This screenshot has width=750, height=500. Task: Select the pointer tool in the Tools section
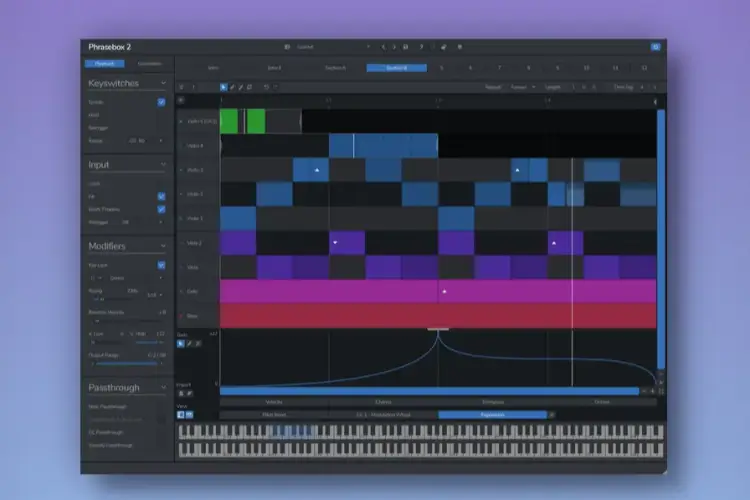[x=181, y=343]
